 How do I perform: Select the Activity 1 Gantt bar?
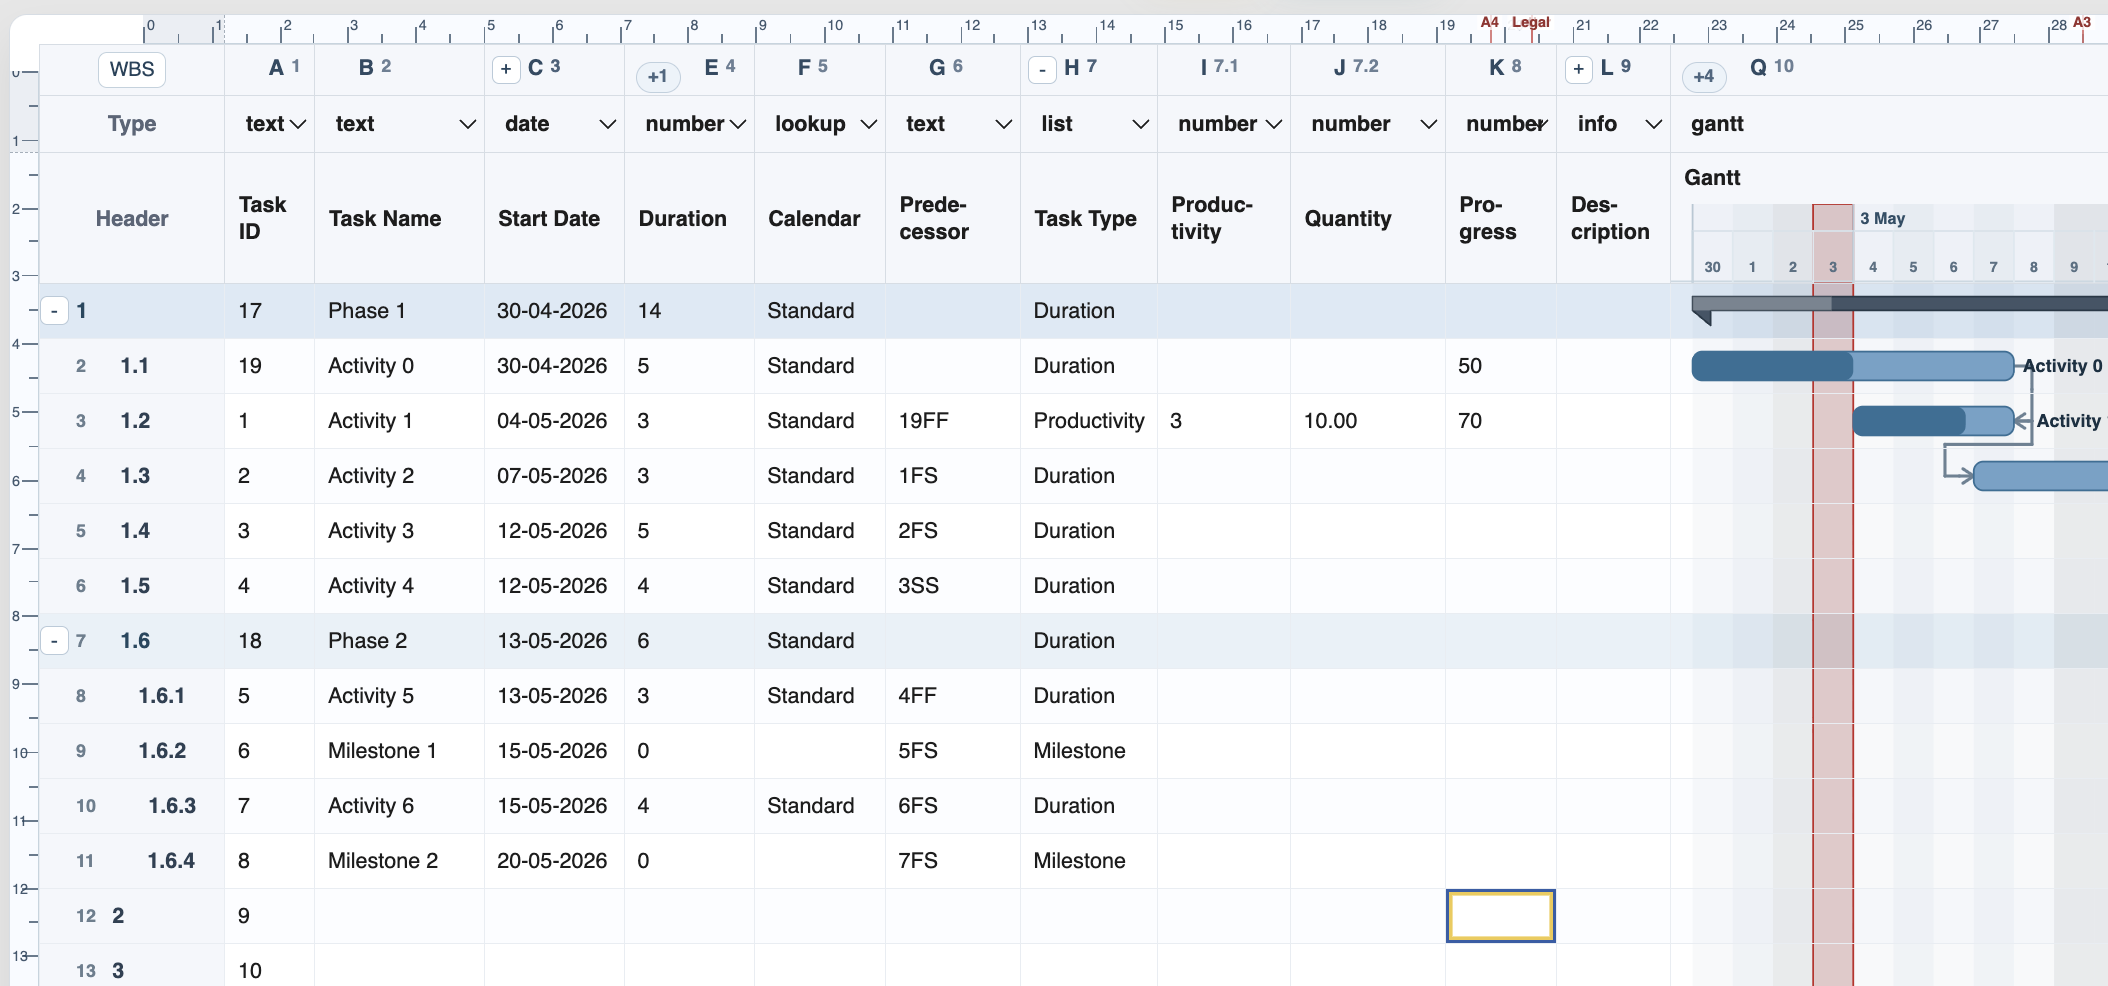[x=1933, y=421]
